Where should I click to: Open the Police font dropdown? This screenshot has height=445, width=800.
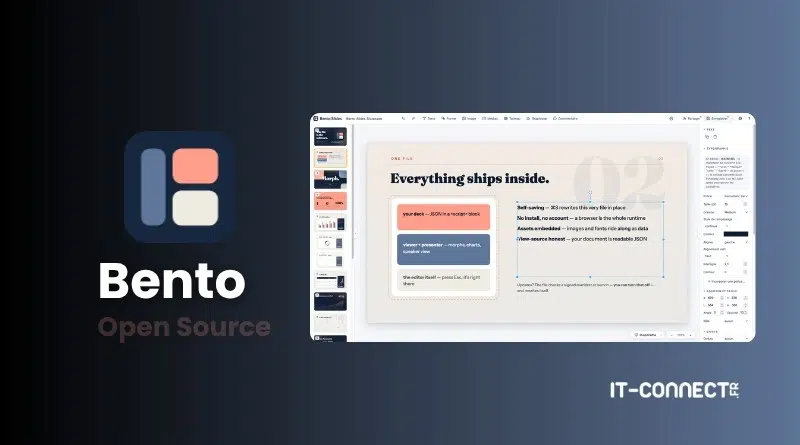pos(736,196)
